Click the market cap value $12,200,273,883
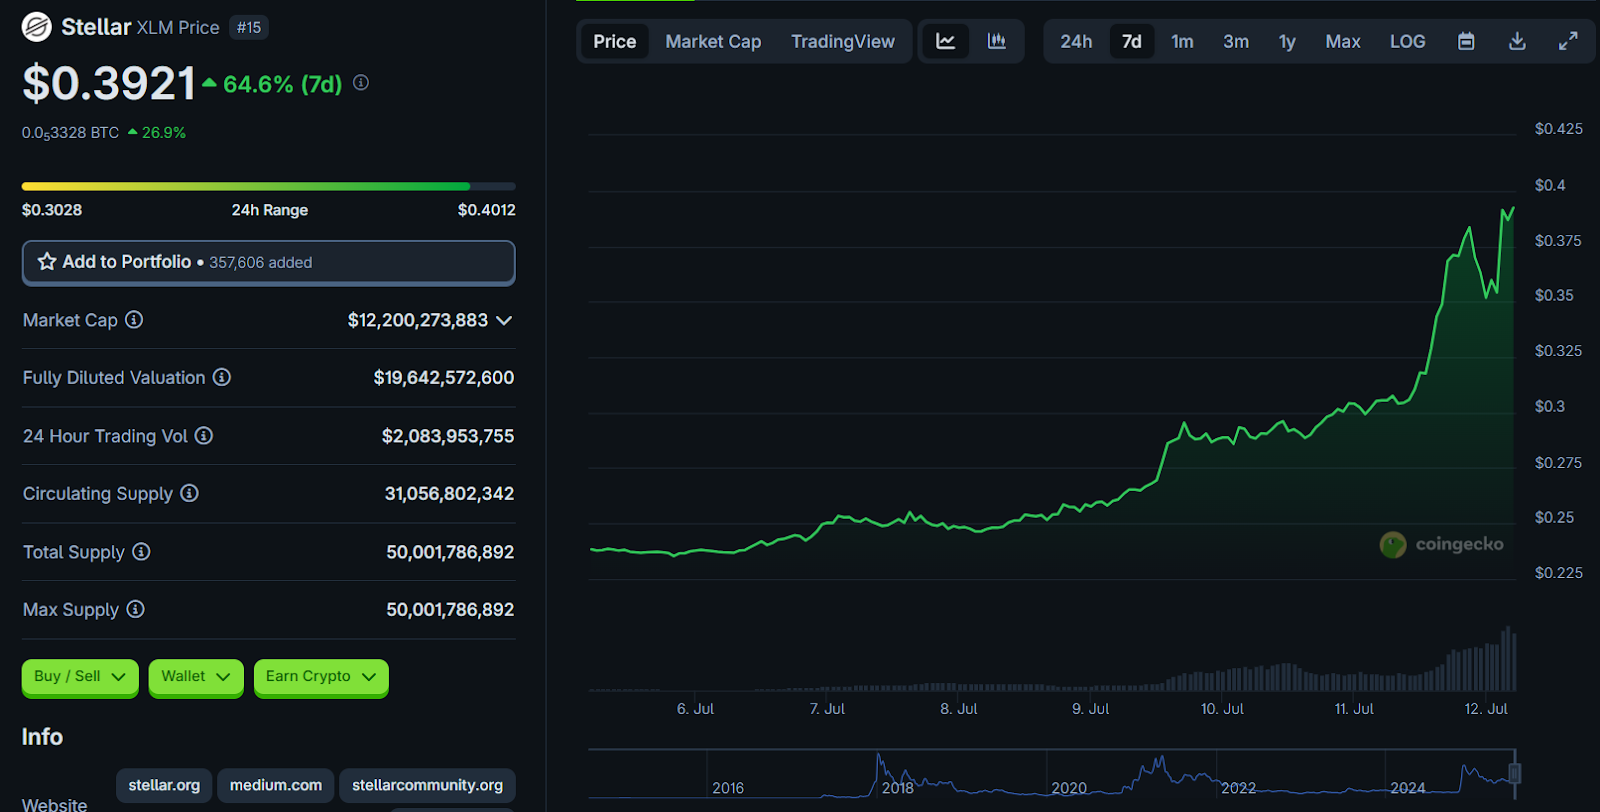The height and width of the screenshot is (812, 1600). pyautogui.click(x=418, y=320)
